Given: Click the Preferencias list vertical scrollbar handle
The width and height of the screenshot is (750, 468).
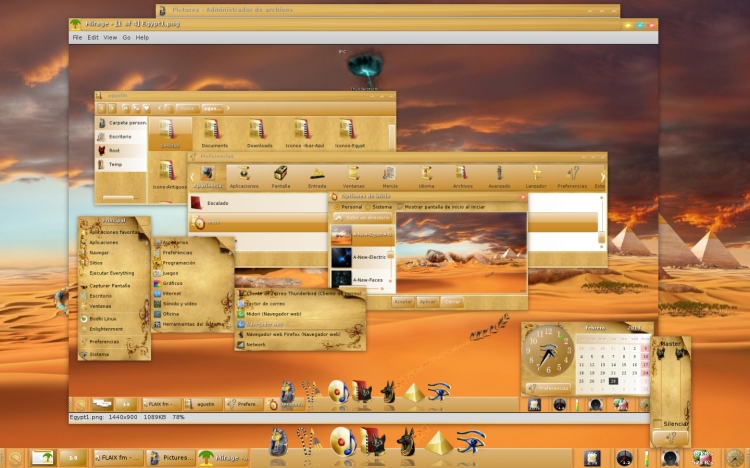Looking at the screenshot, I should pos(601,237).
